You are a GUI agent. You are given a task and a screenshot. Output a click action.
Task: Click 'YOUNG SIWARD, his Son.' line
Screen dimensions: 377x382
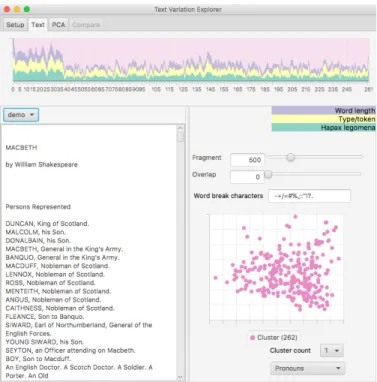pos(44,342)
